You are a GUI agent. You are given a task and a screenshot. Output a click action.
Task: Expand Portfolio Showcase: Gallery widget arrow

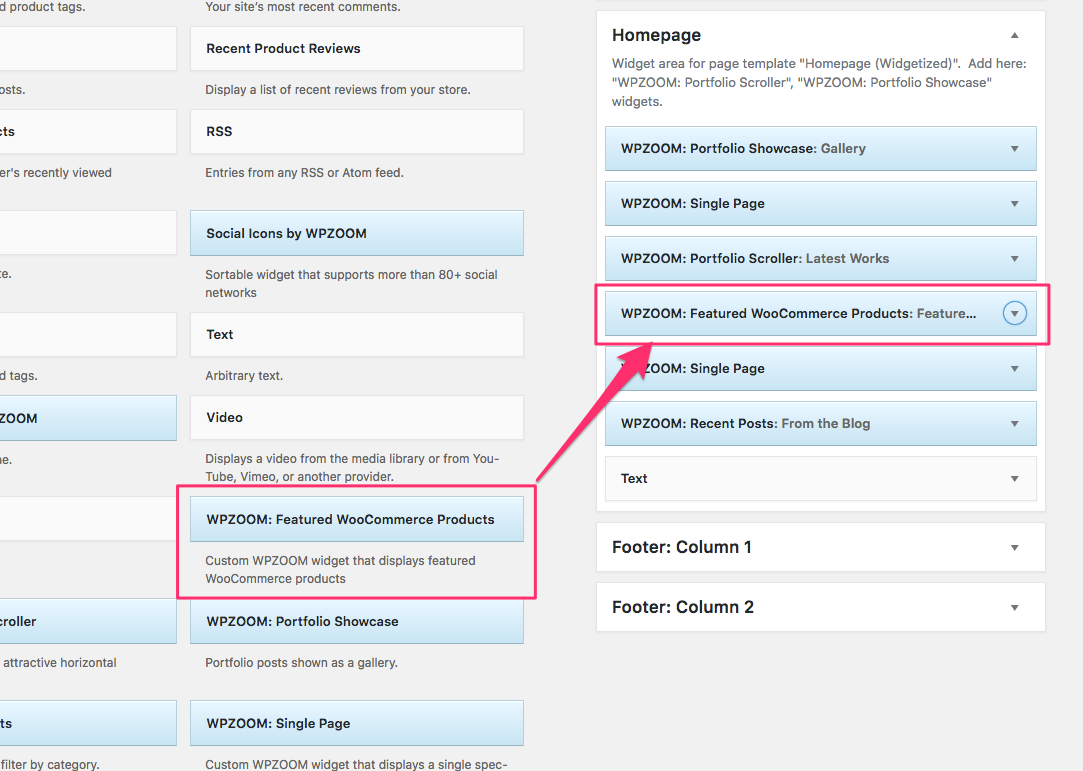coord(1014,149)
